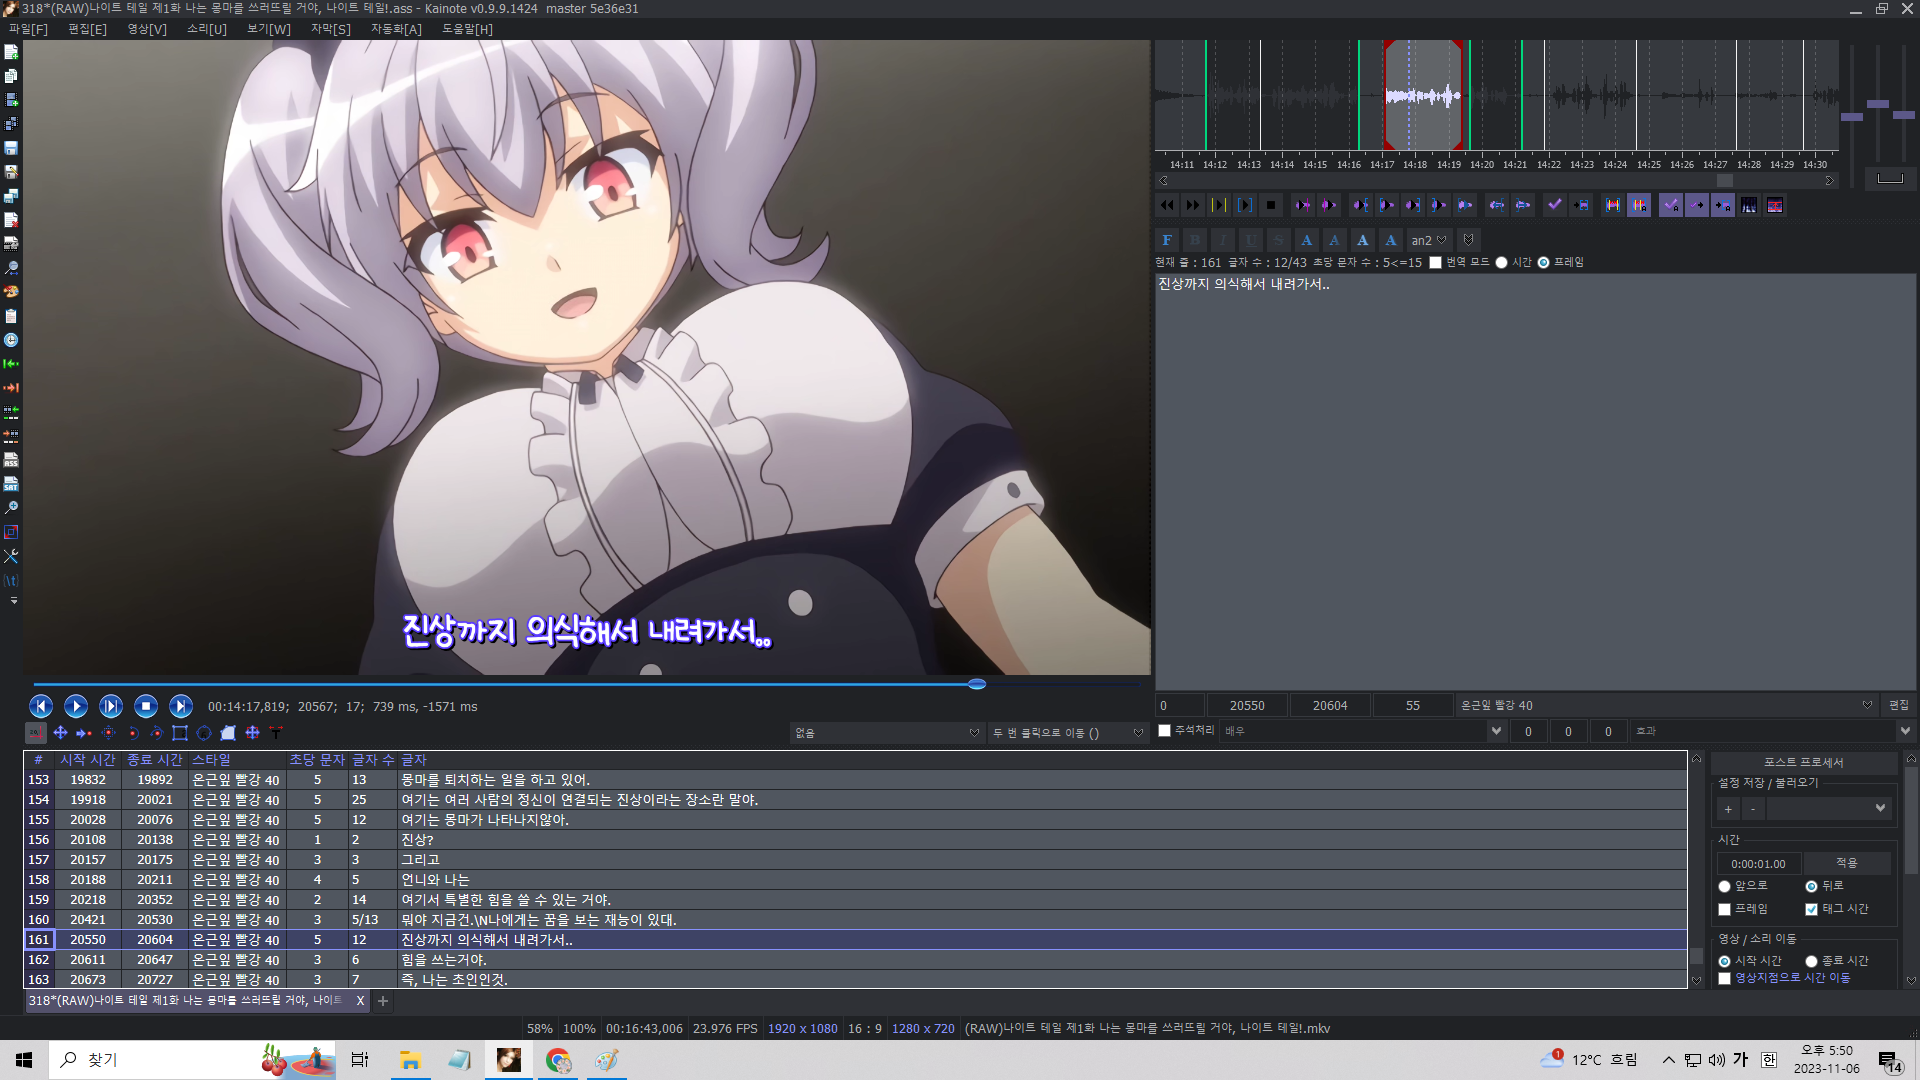Viewport: 1920px width, 1080px height.
Task: Jump to previous frame video button
Action: 41,706
